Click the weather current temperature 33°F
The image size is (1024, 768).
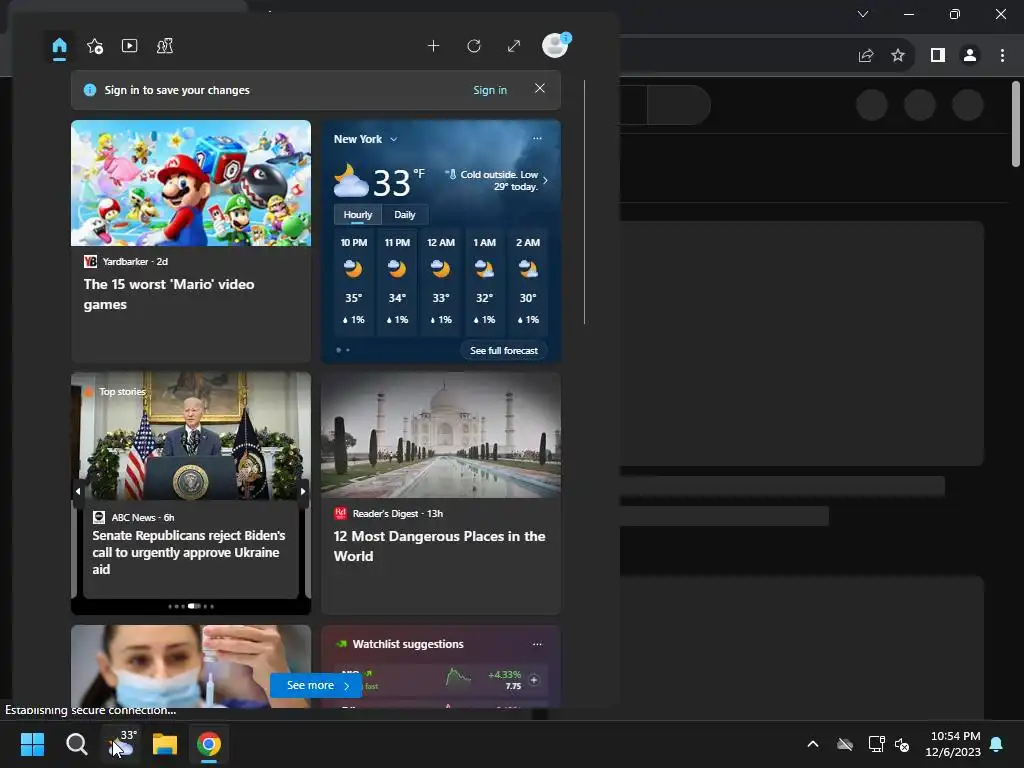coord(398,183)
